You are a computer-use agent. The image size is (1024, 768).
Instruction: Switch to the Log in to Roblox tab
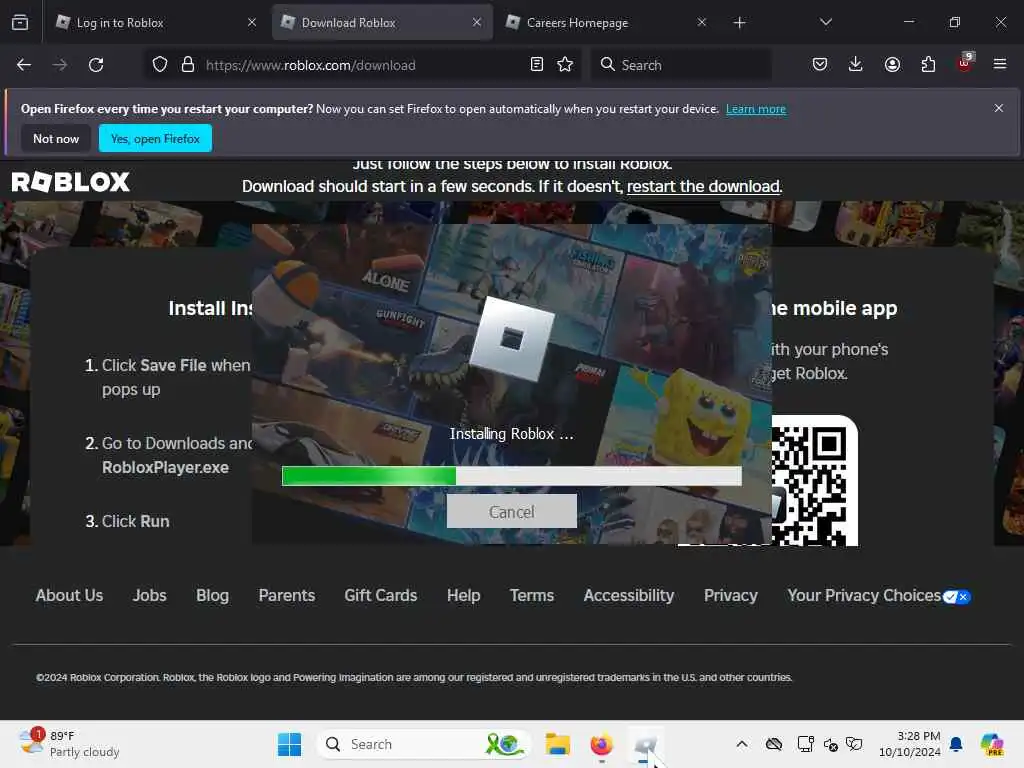tap(156, 23)
